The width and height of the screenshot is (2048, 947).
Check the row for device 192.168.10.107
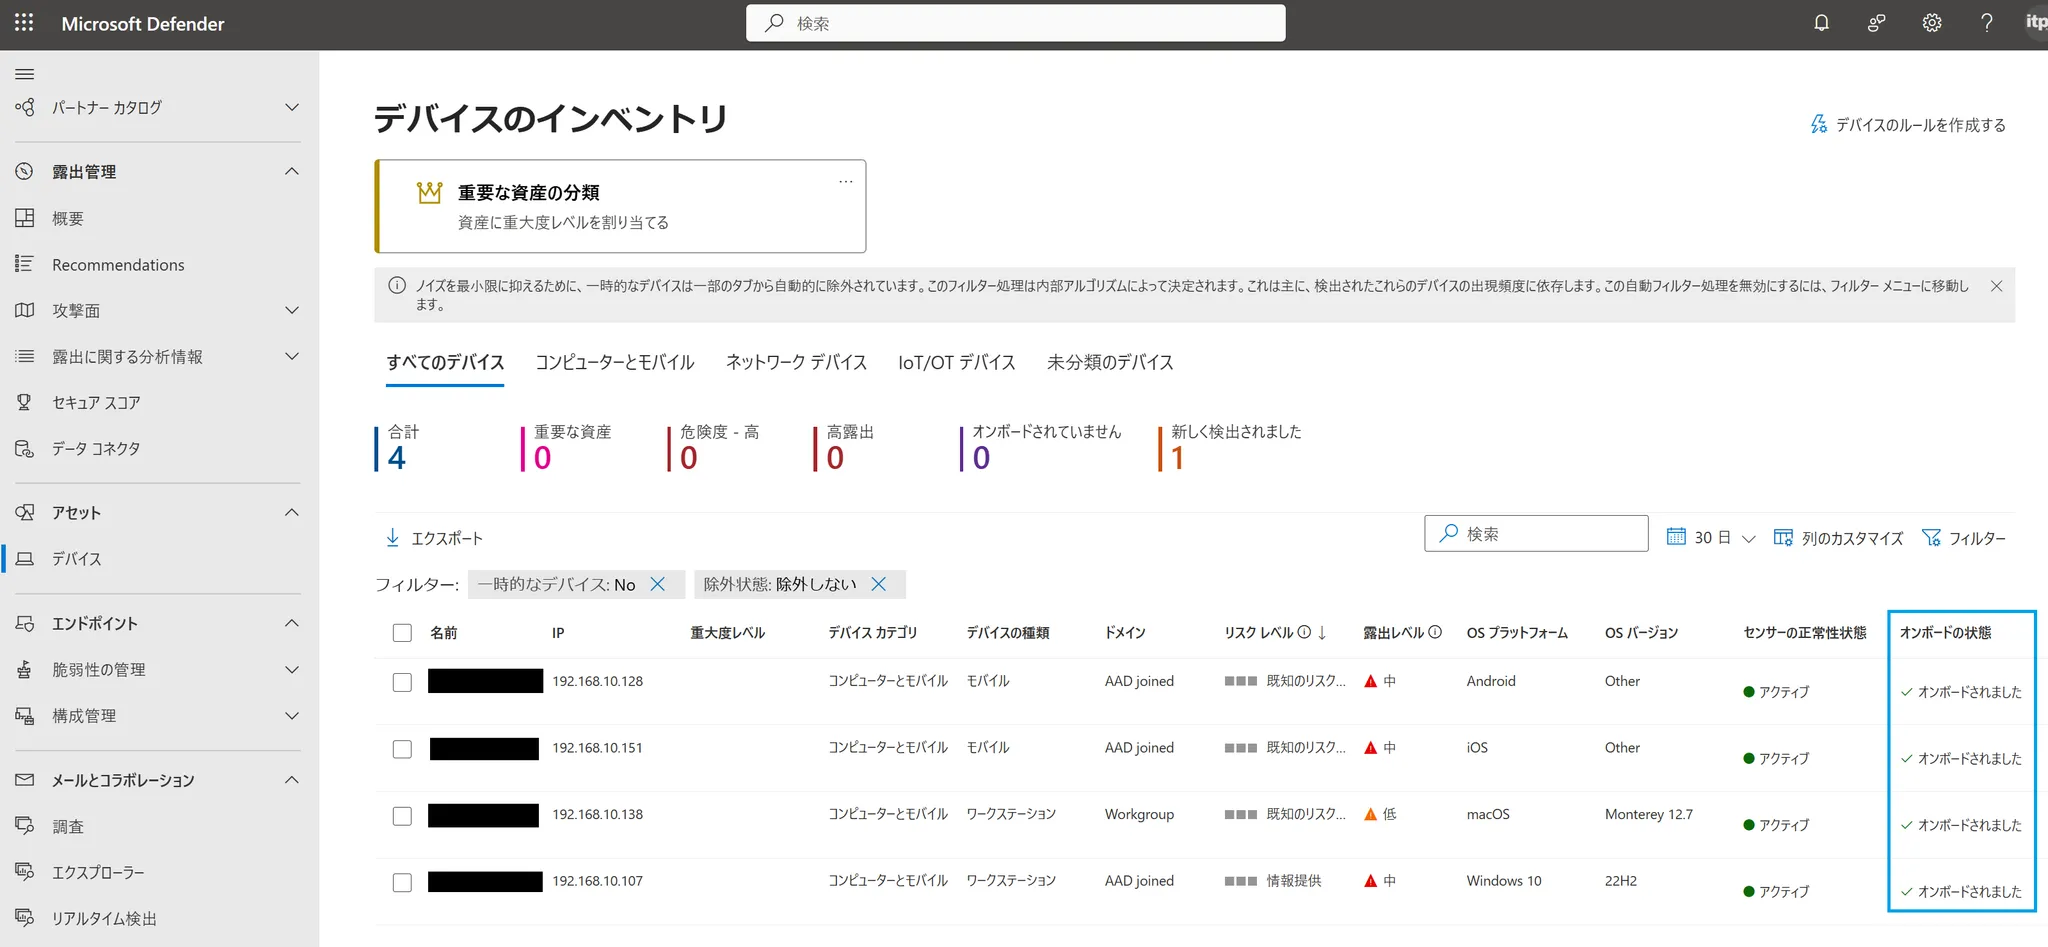click(402, 882)
